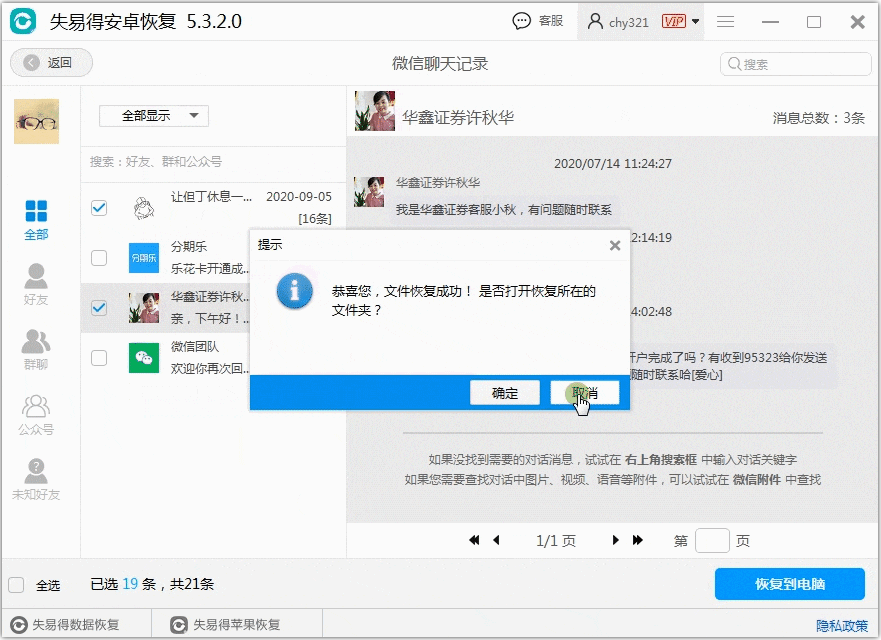
Task: Click the chat header avatar of 华鑫证券许秋华
Action: pyautogui.click(x=375, y=111)
